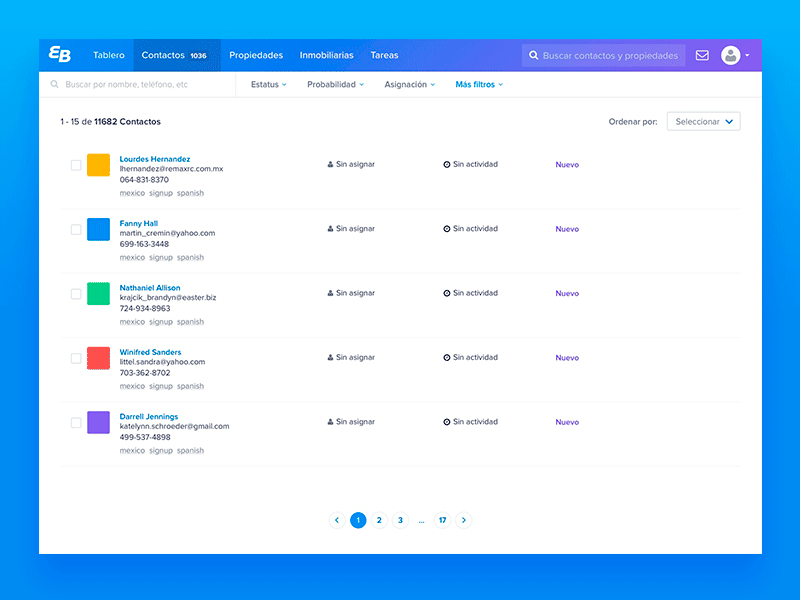Viewport: 800px width, 600px height.
Task: Click the EB logo icon
Action: click(60, 56)
